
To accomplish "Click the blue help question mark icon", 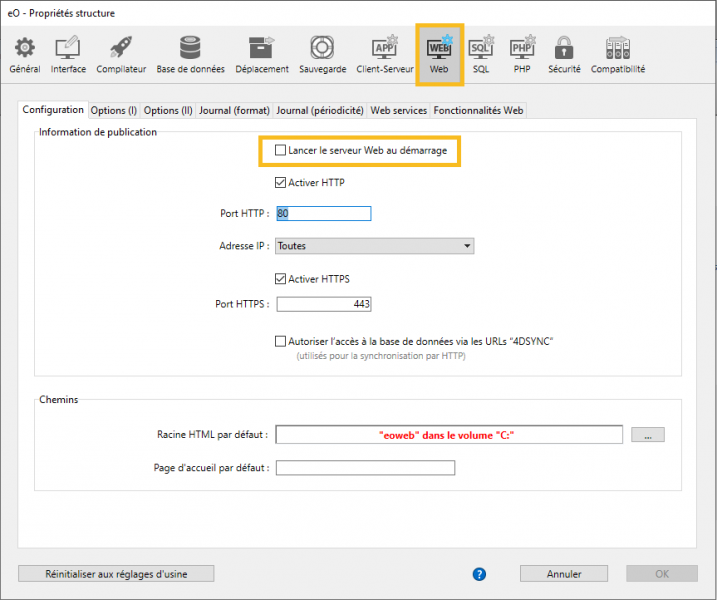I will click(x=479, y=574).
